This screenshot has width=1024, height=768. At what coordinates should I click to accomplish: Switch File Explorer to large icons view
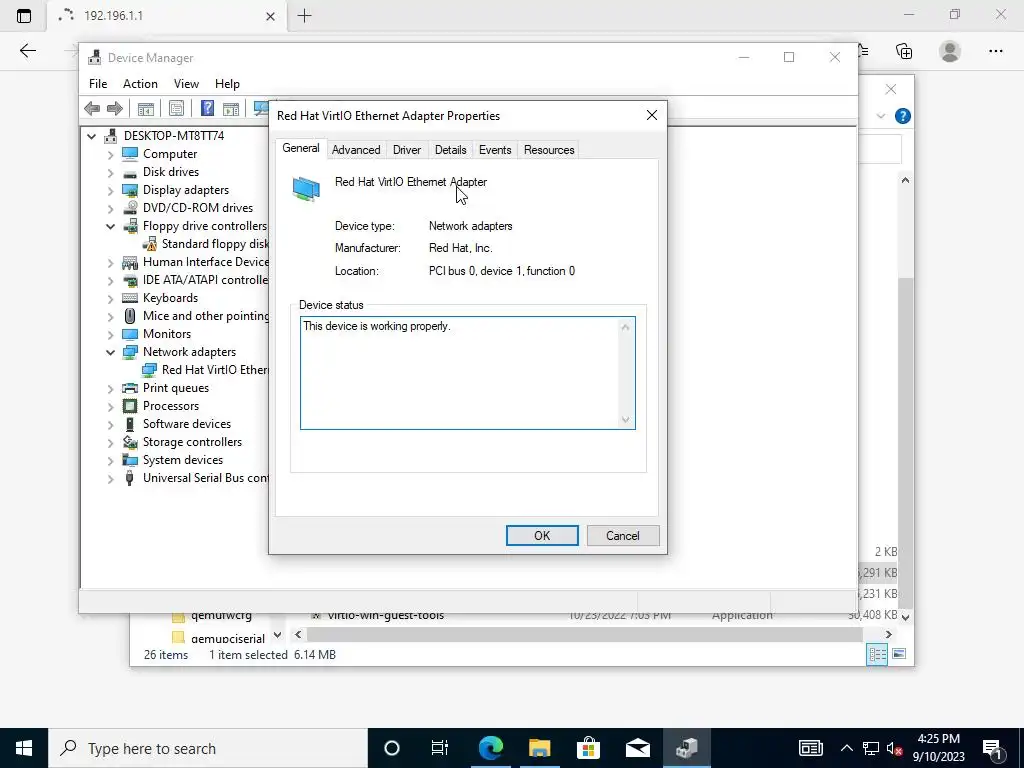coord(899,654)
